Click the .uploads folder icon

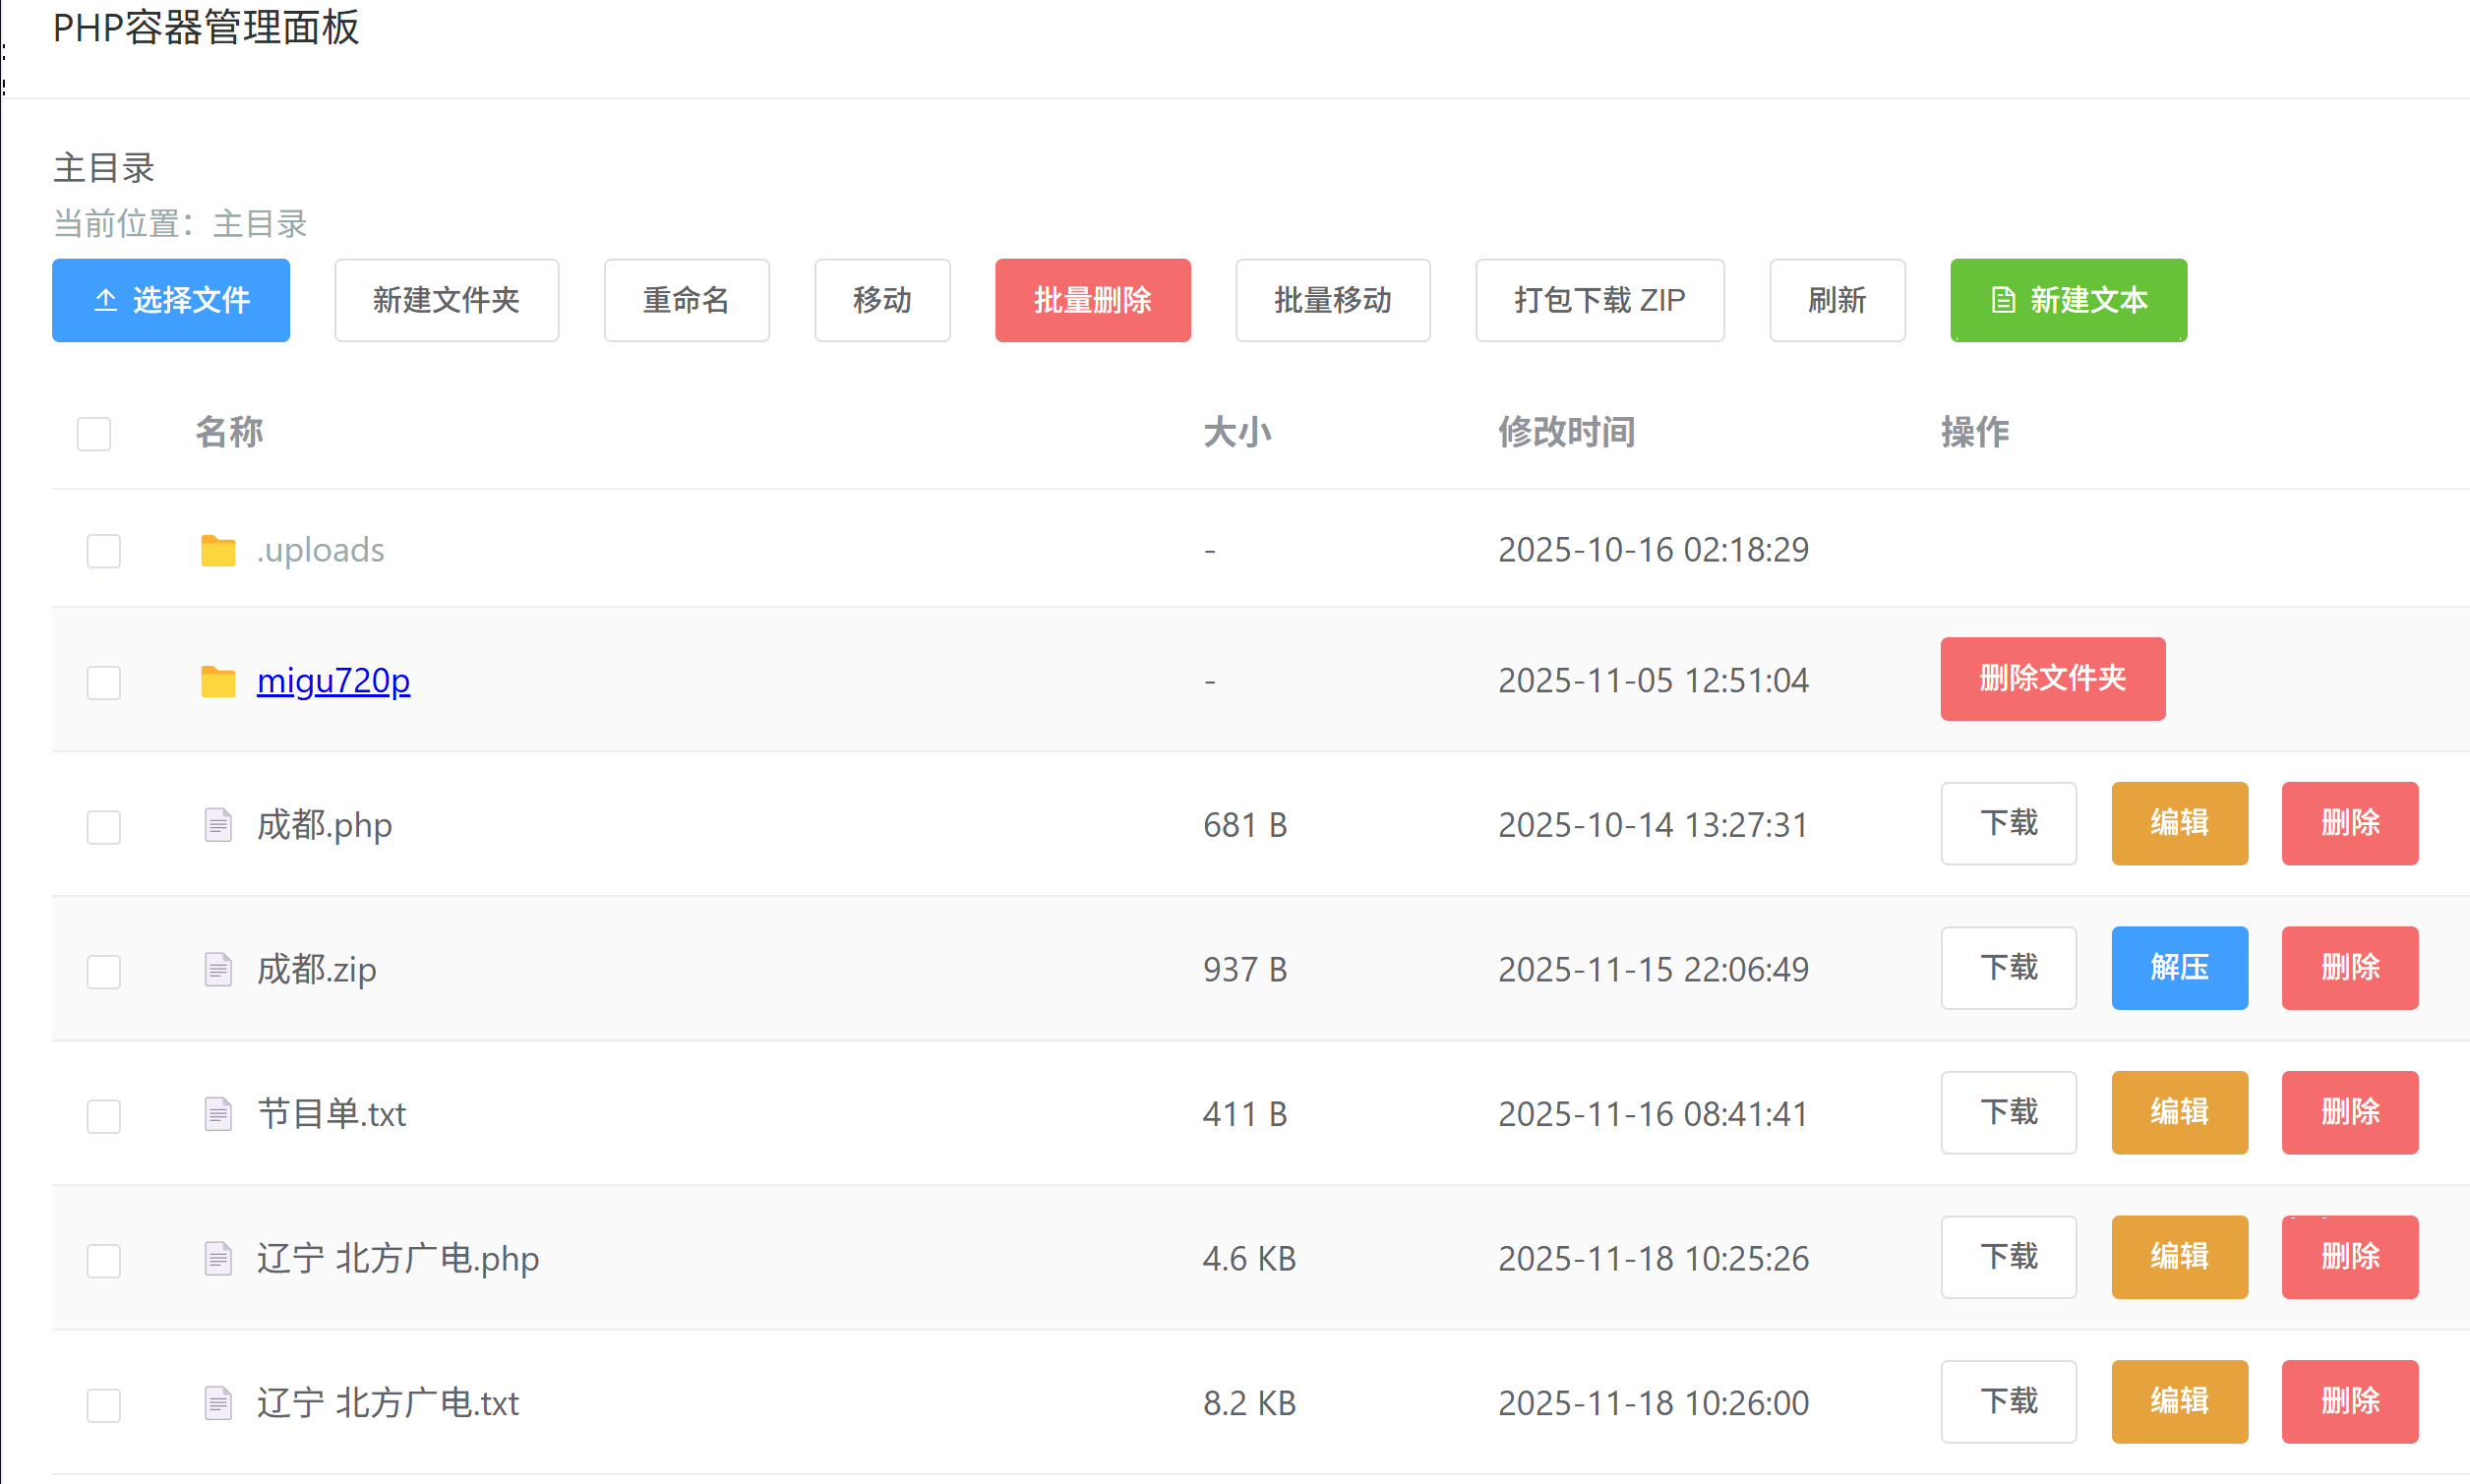(217, 551)
